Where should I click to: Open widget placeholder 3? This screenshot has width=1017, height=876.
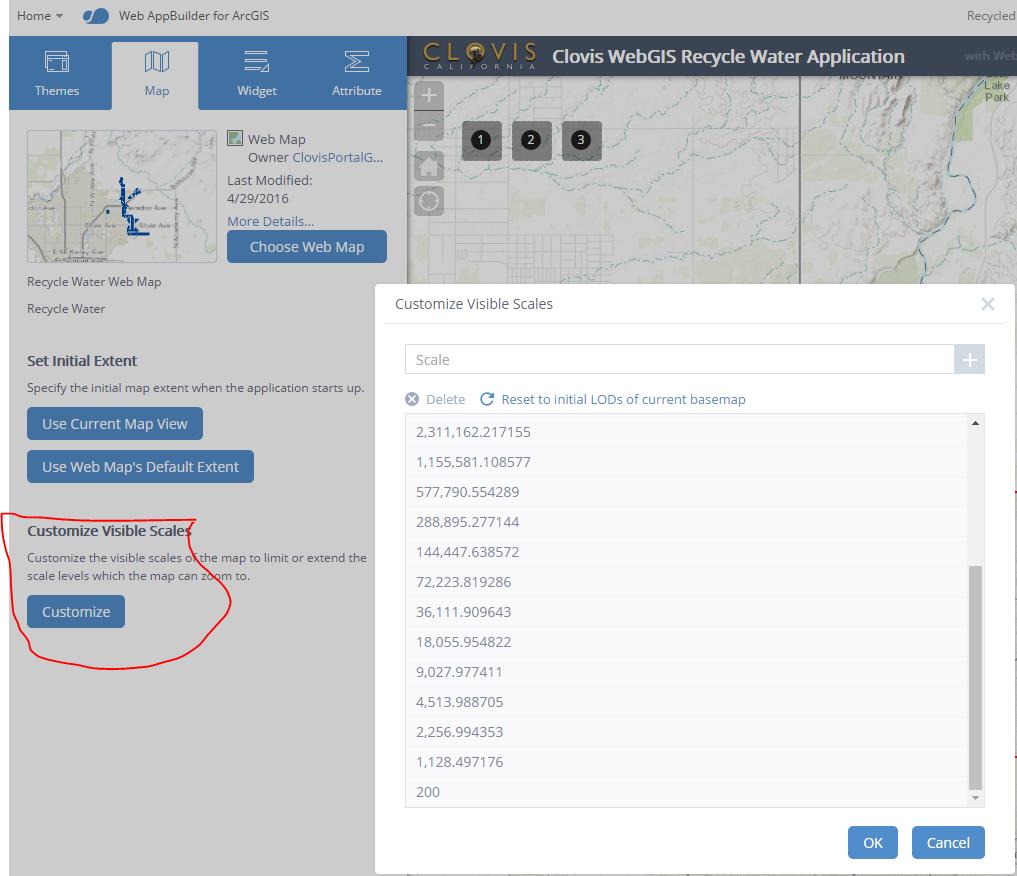(x=581, y=140)
